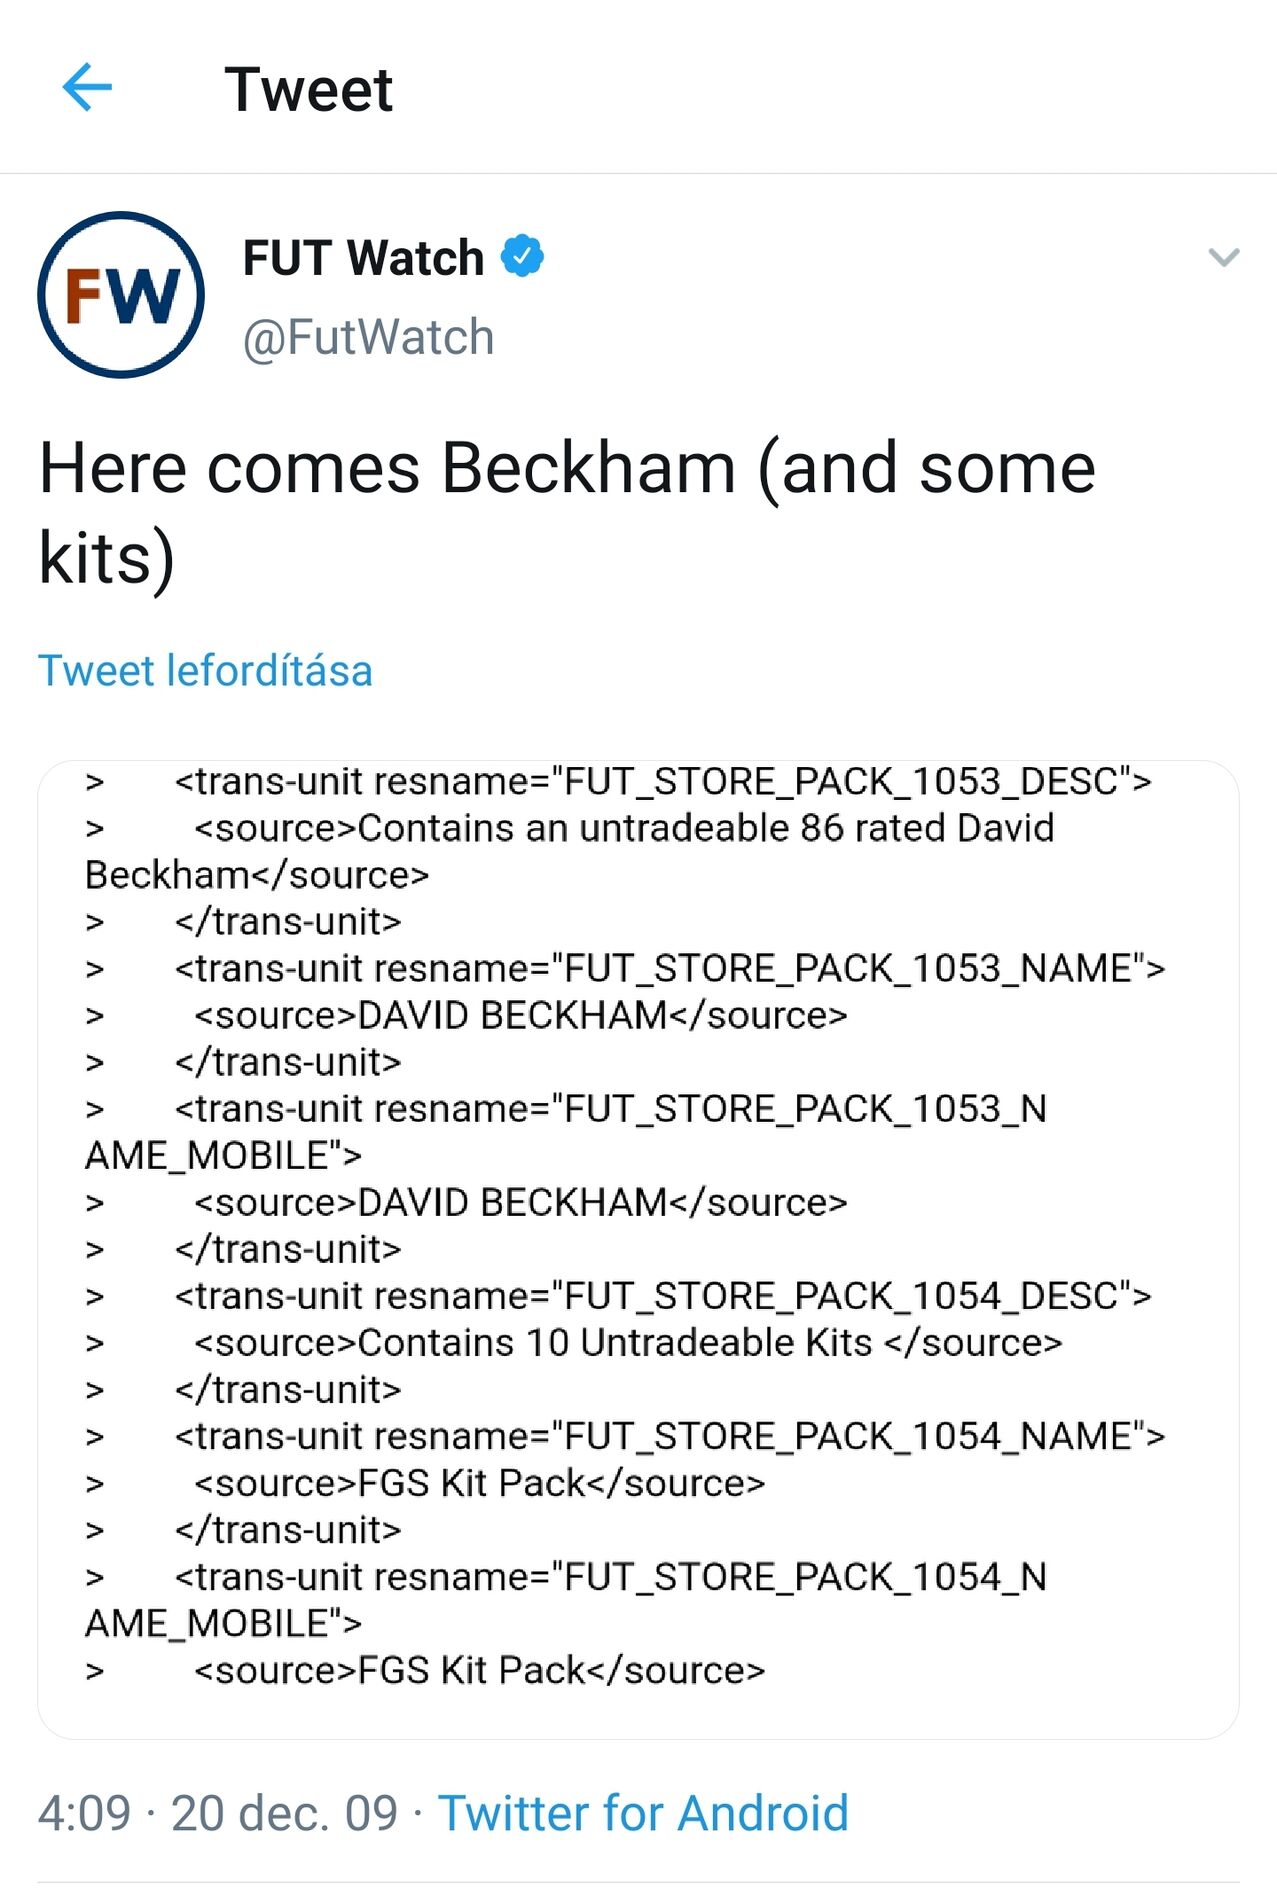
Task: Tap the last 'FGS Kit Pack' line
Action: 479,1670
